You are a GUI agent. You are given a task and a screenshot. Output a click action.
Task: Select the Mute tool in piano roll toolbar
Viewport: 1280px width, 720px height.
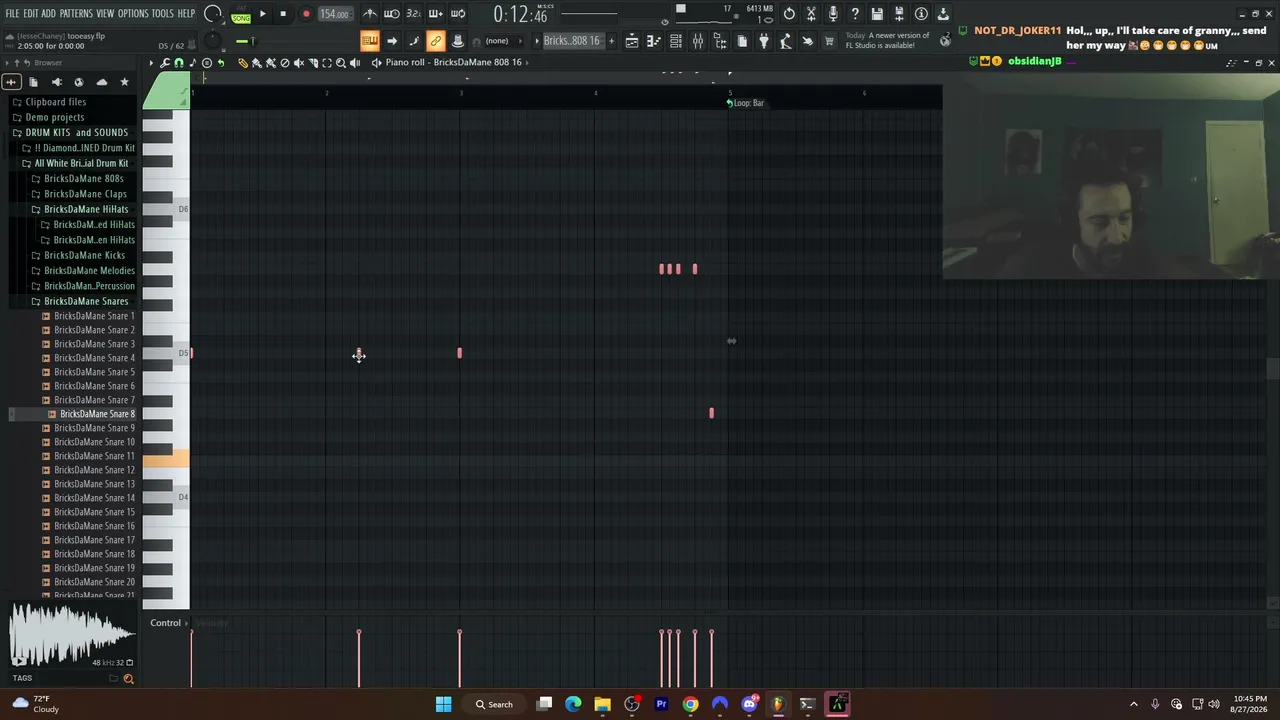[x=299, y=63]
